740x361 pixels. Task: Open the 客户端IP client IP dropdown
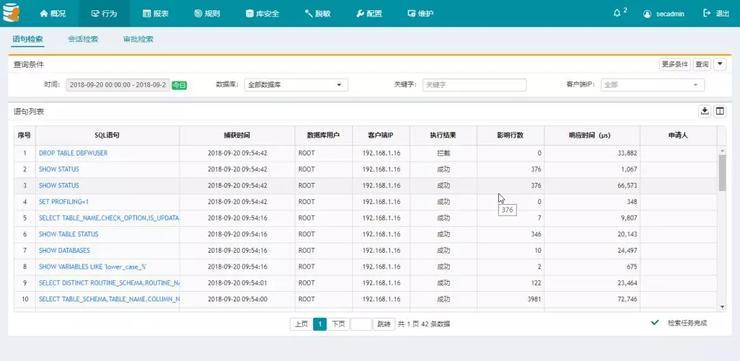click(x=652, y=85)
